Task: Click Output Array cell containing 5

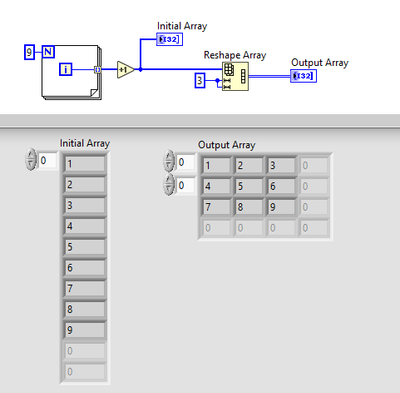Action: point(249,186)
